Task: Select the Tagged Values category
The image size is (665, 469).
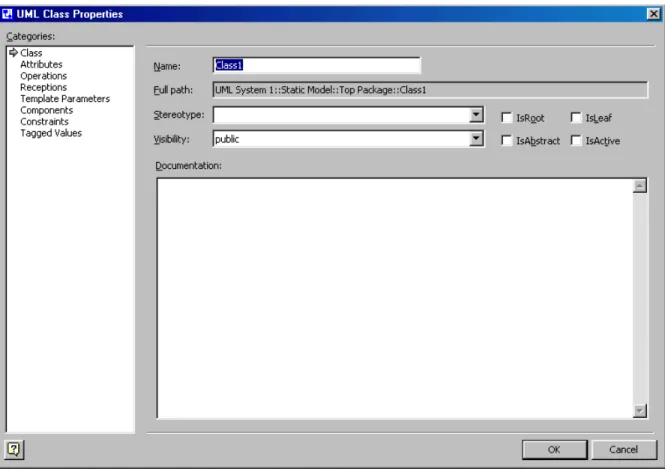Action: pos(51,133)
